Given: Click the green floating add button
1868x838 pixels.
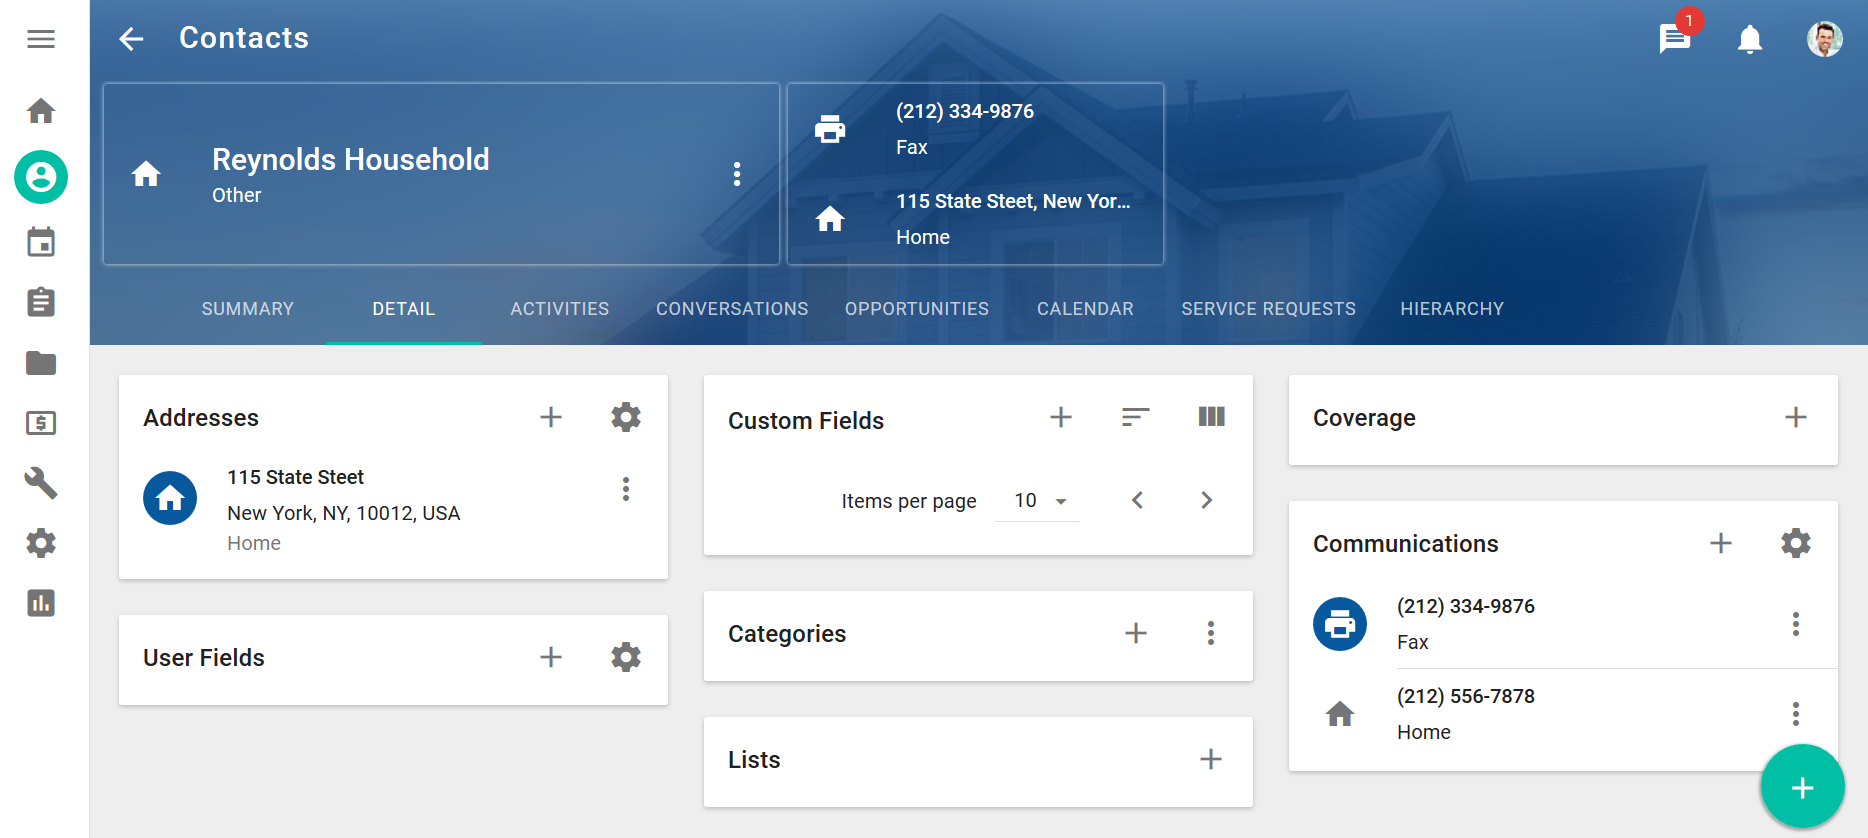Looking at the screenshot, I should click(1802, 787).
